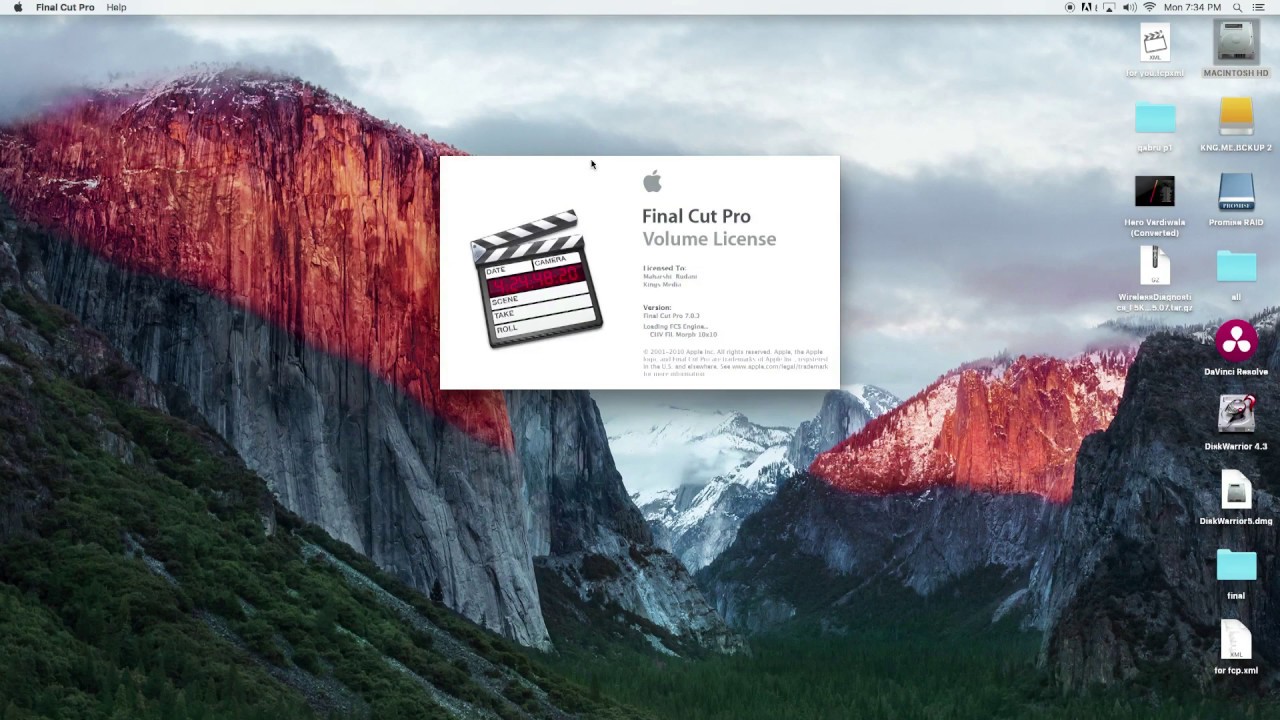Select the DaVinci Resolve app icon

pos(1236,349)
